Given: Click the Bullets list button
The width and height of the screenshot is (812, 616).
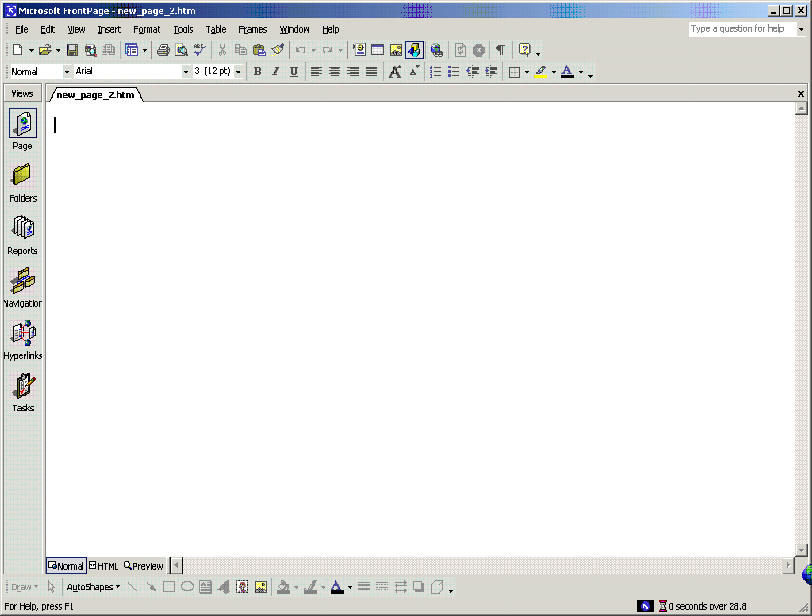Looking at the screenshot, I should click(454, 71).
